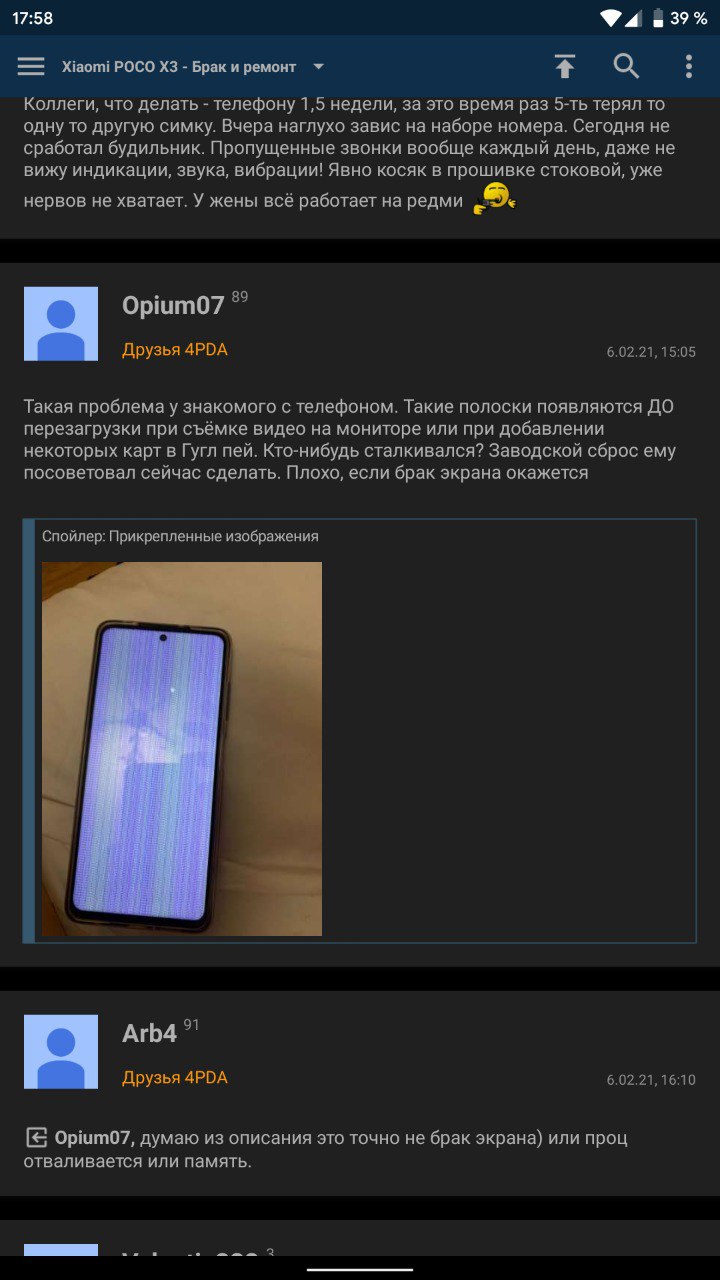Tap the scroll-to-top arrow icon

click(x=565, y=67)
